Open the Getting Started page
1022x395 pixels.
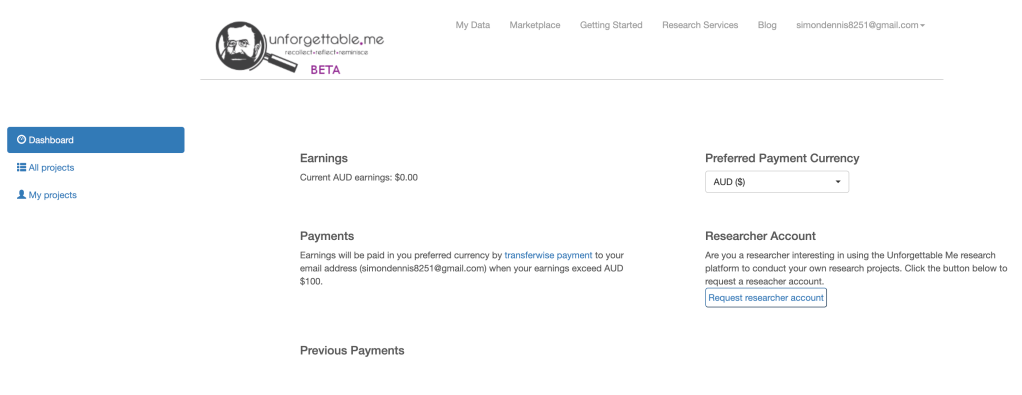[x=611, y=25]
